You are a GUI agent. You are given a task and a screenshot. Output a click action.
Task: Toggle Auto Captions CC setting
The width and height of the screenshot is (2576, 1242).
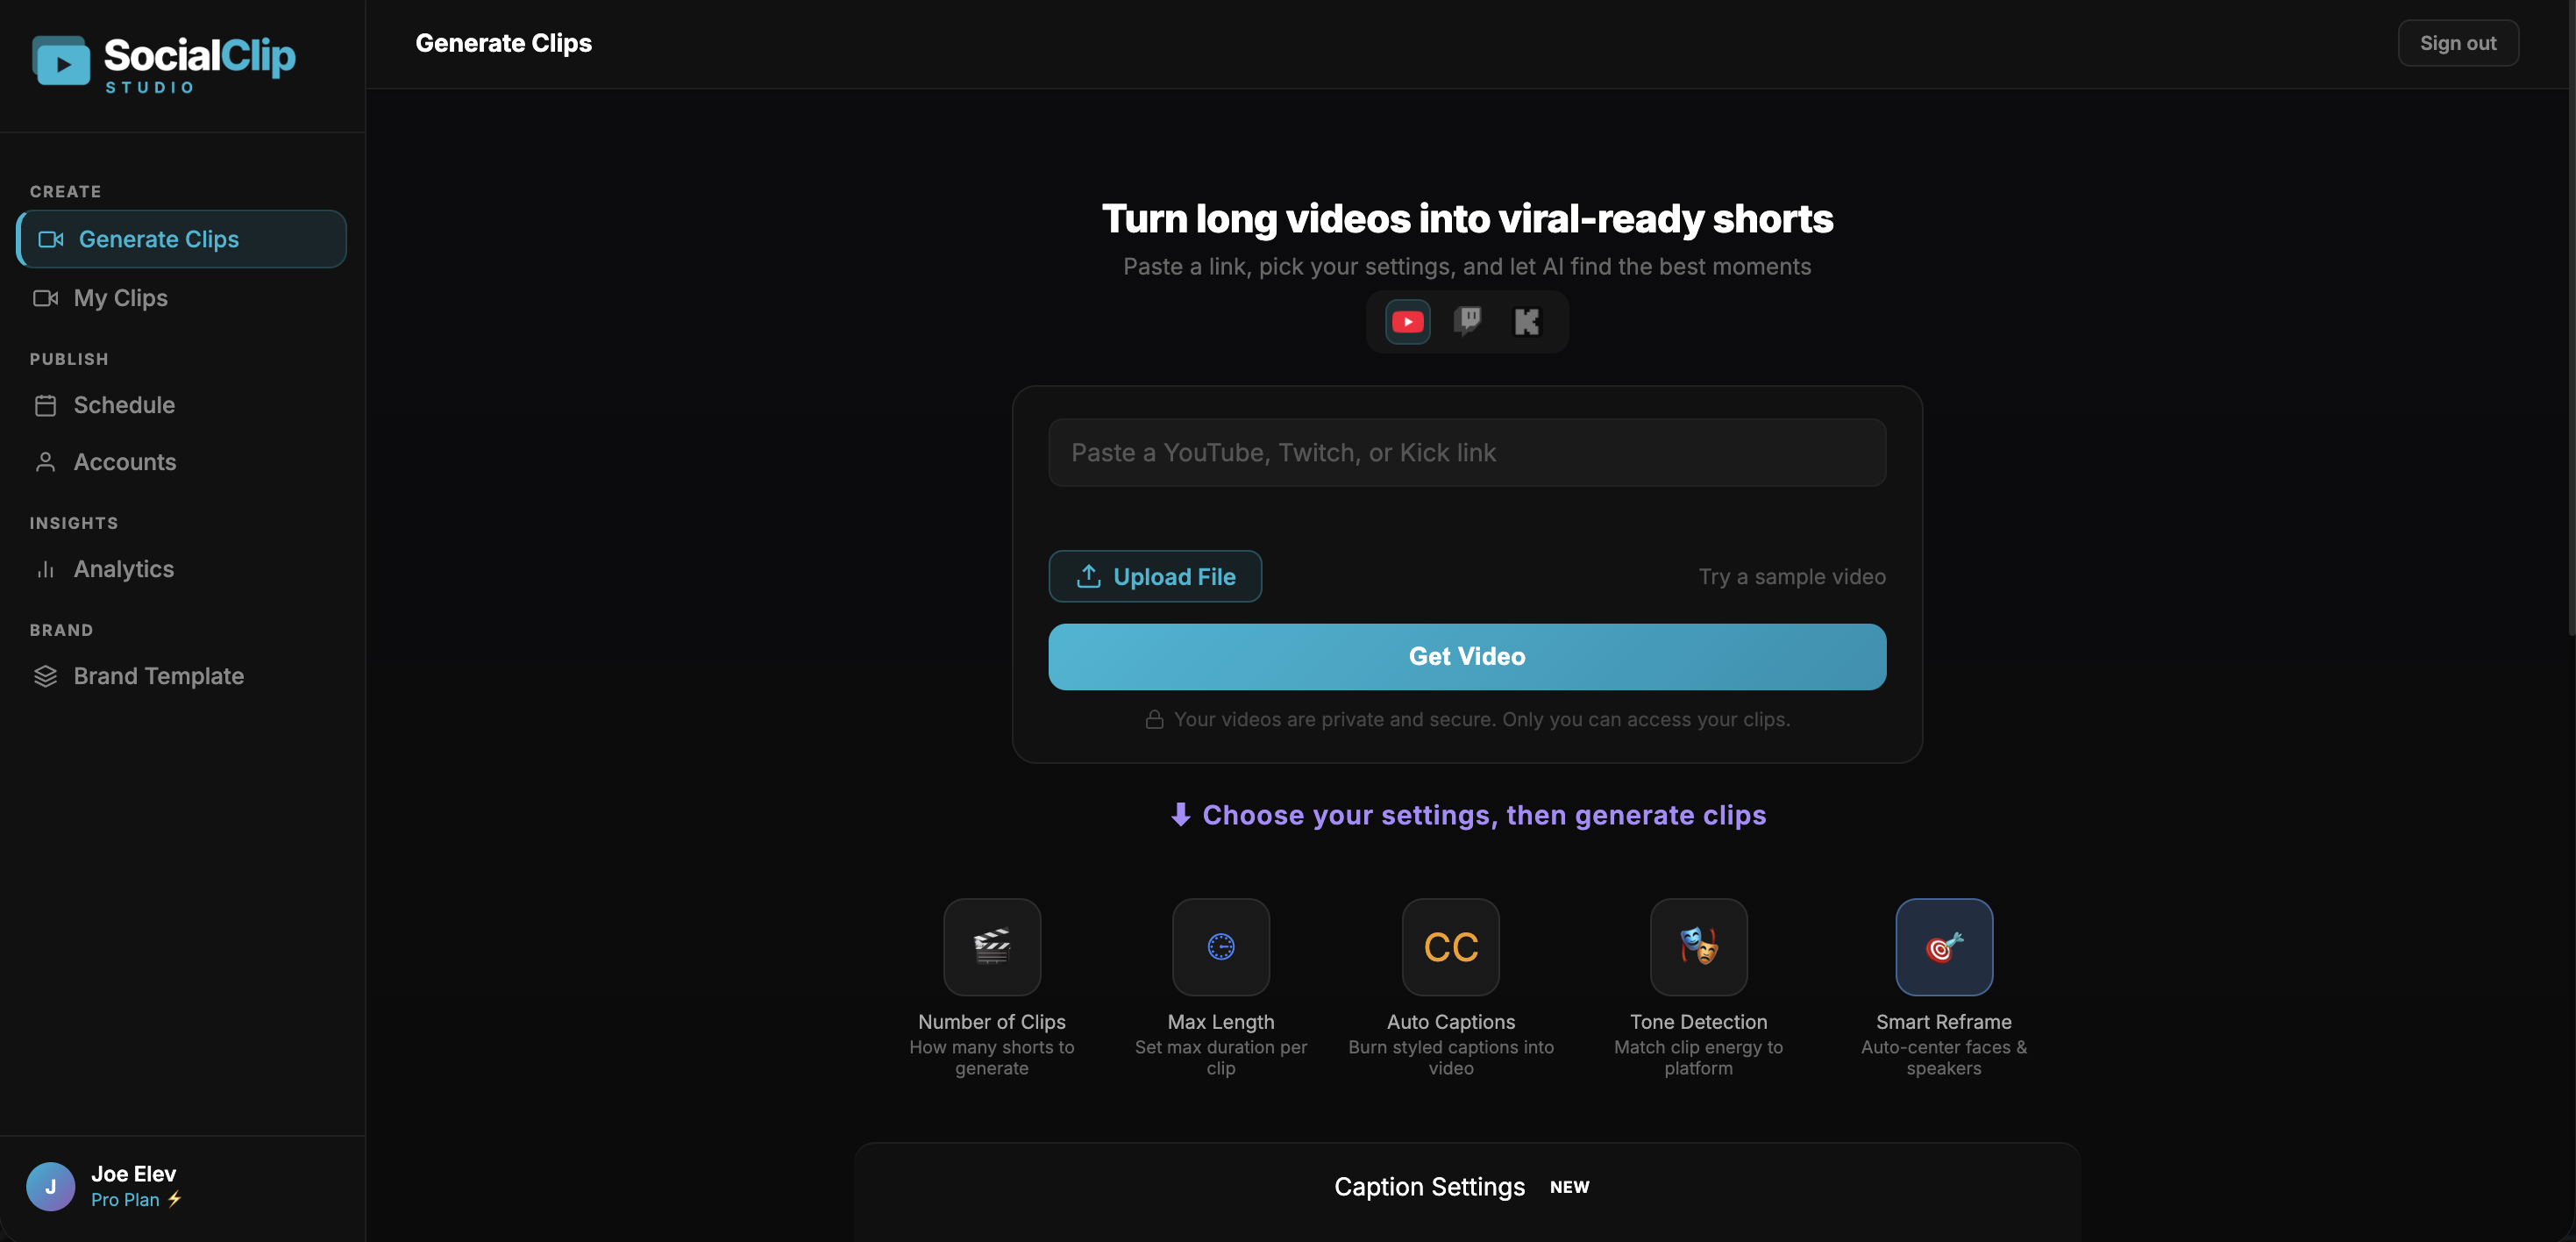[1451, 947]
